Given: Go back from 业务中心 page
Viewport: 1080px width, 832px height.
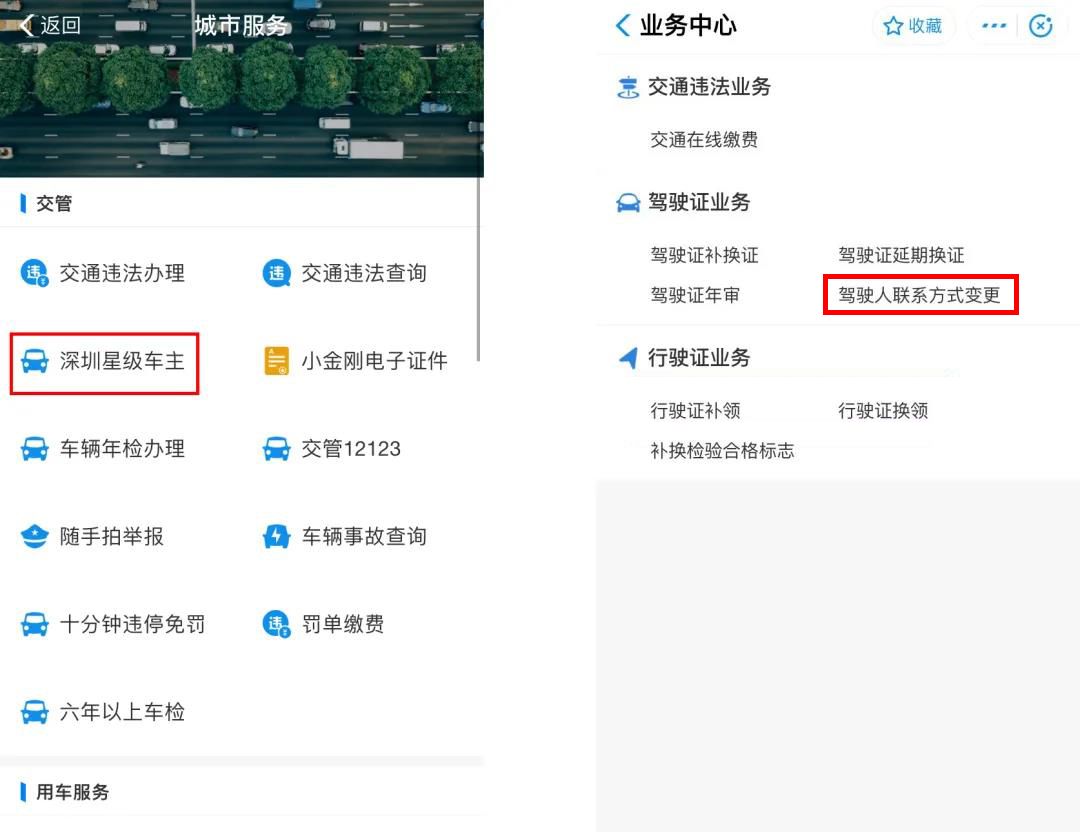Looking at the screenshot, I should point(623,26).
